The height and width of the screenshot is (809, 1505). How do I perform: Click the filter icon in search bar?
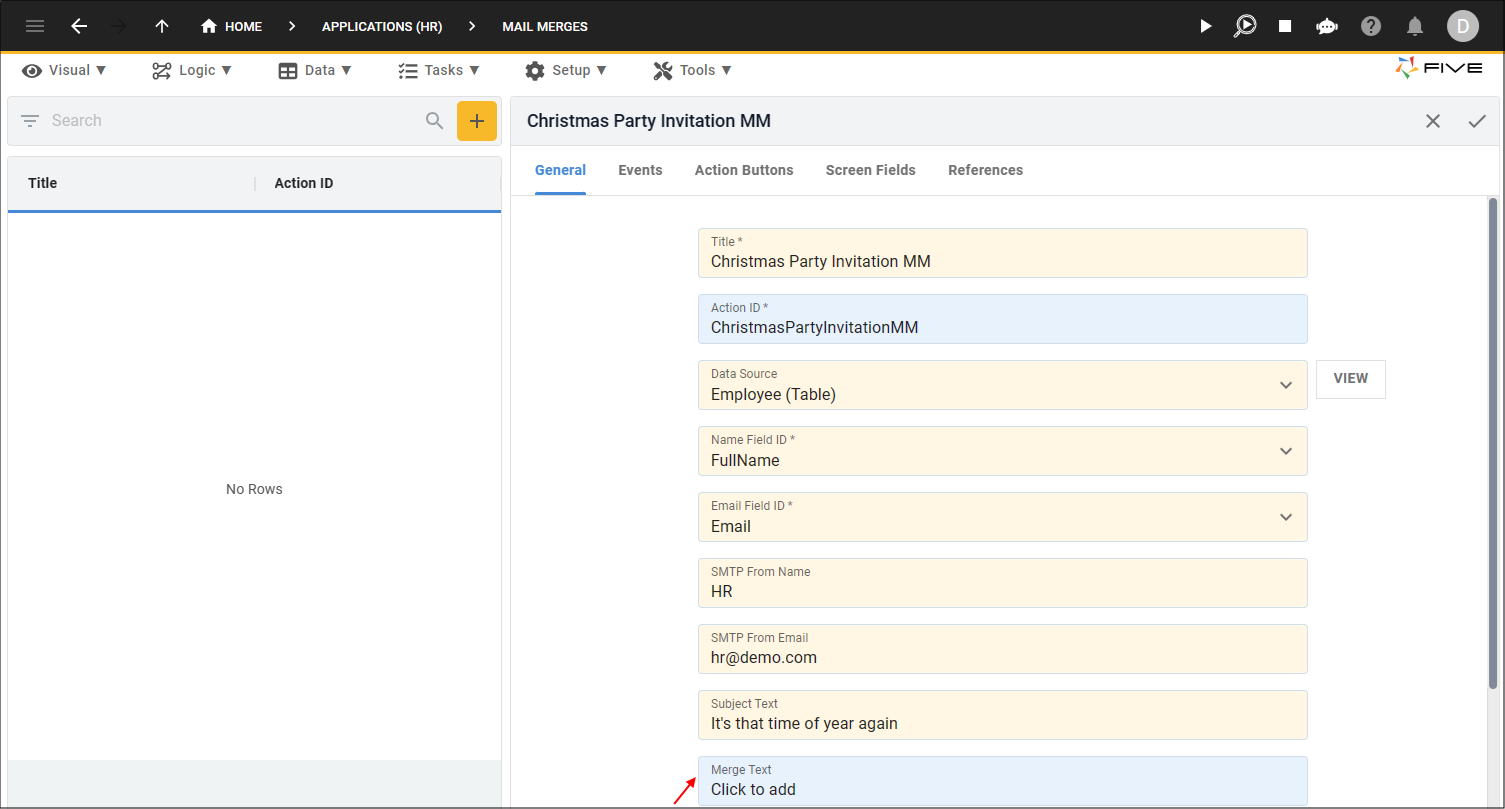30,121
